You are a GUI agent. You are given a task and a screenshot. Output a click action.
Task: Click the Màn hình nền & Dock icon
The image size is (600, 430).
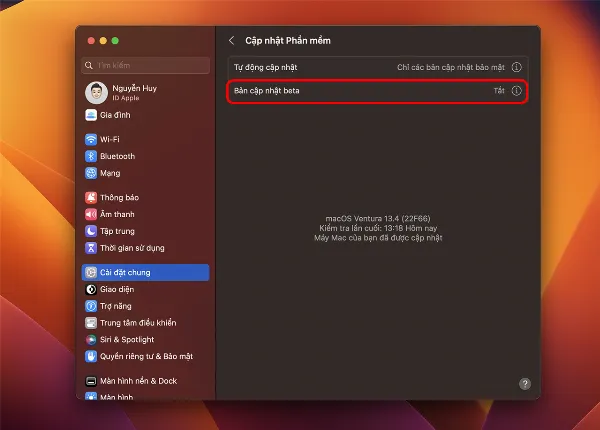[x=91, y=381]
